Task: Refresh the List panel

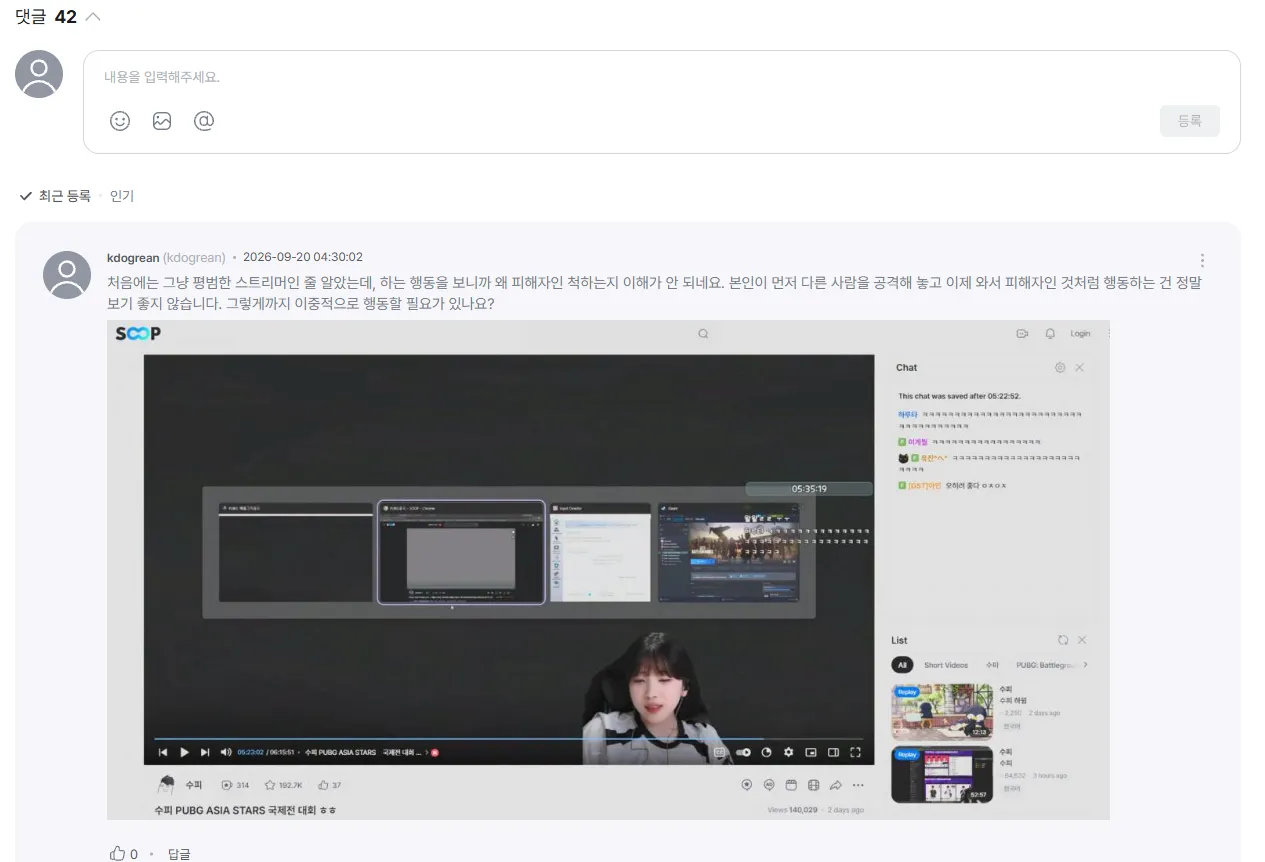Action: [x=1063, y=640]
